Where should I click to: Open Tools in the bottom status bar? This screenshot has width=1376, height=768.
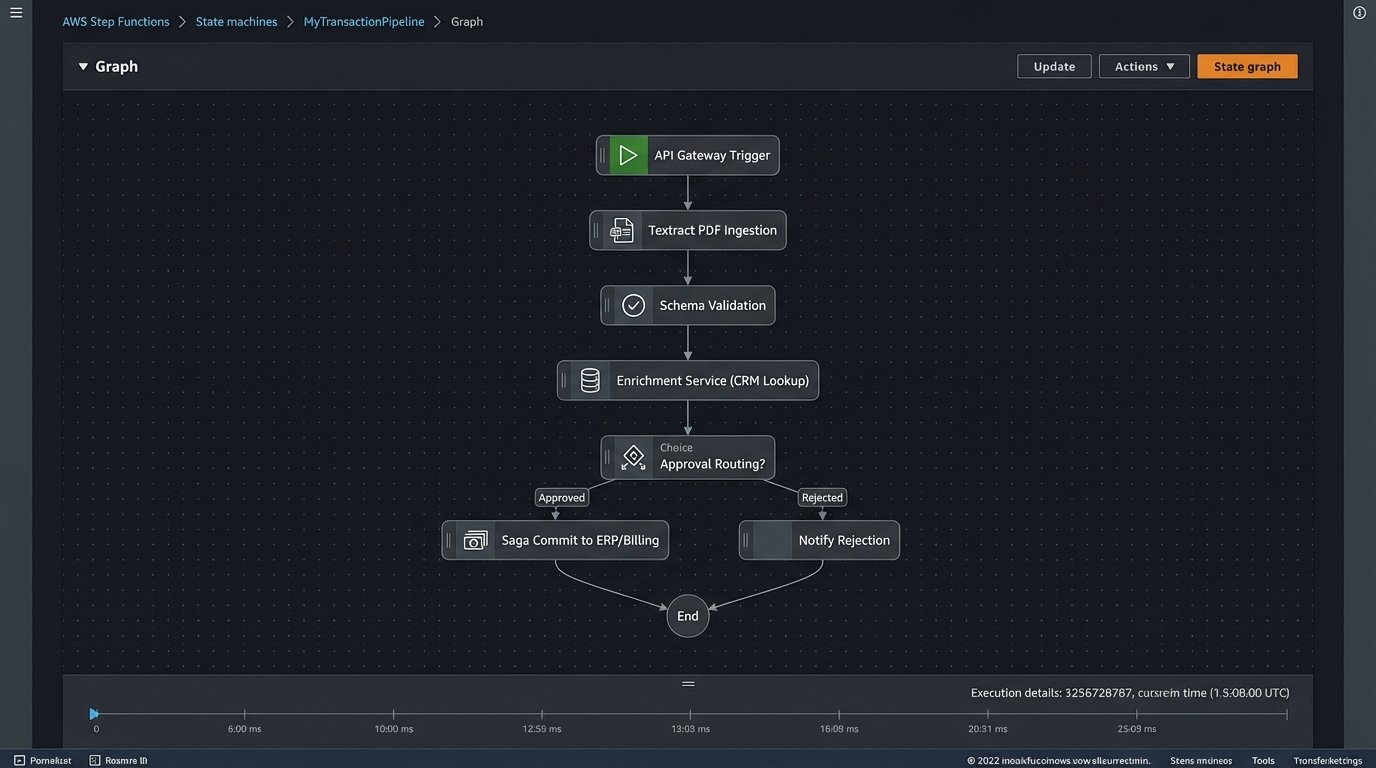1263,761
